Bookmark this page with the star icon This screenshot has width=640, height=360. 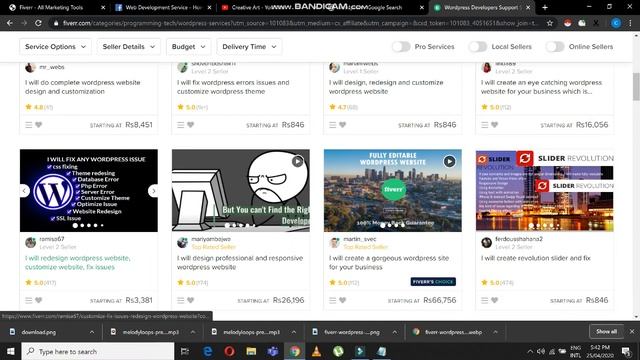coord(550,23)
